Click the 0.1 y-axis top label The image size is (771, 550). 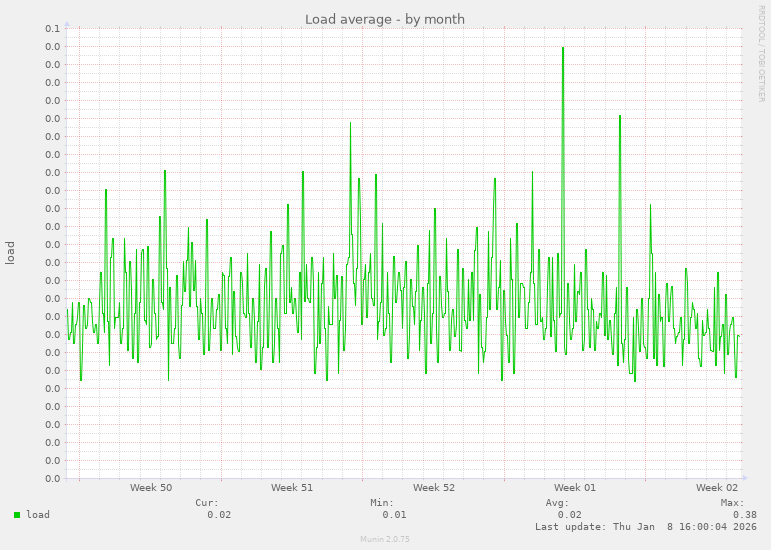[53, 29]
